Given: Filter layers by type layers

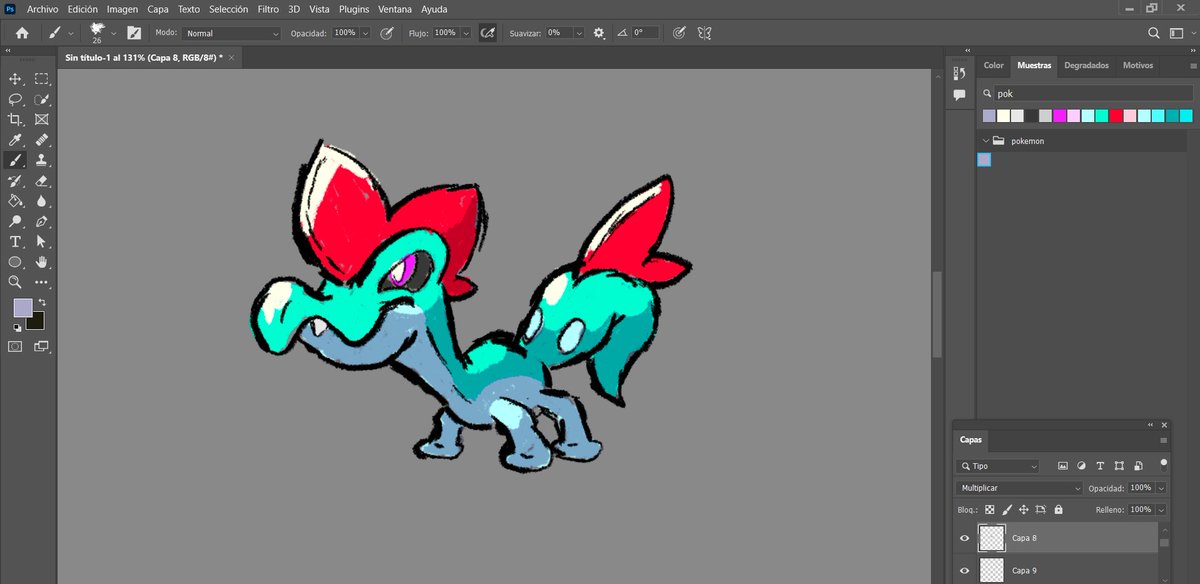Looking at the screenshot, I should [x=1100, y=466].
